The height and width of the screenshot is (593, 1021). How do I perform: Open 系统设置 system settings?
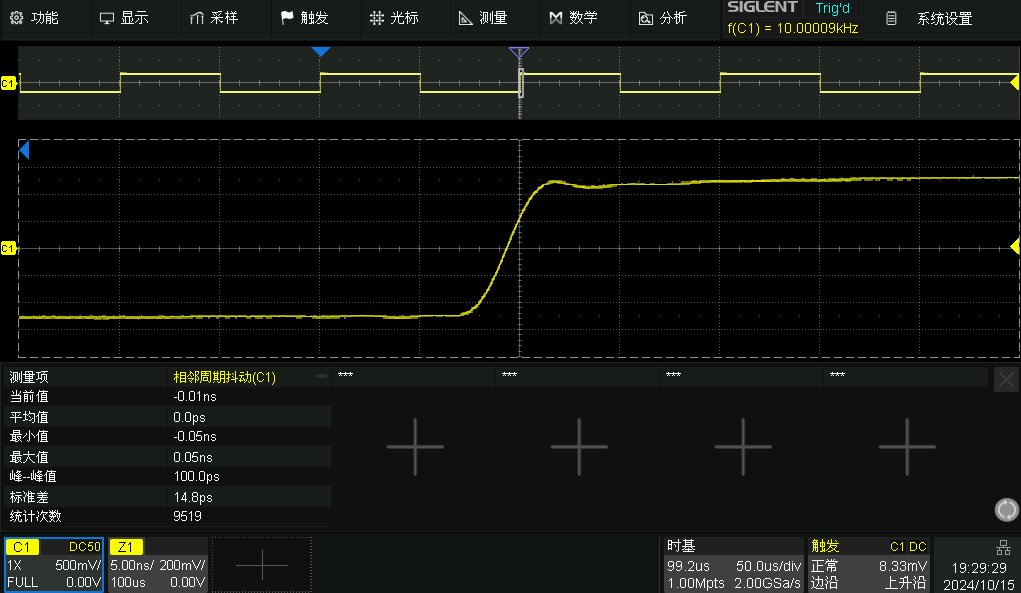coord(944,19)
